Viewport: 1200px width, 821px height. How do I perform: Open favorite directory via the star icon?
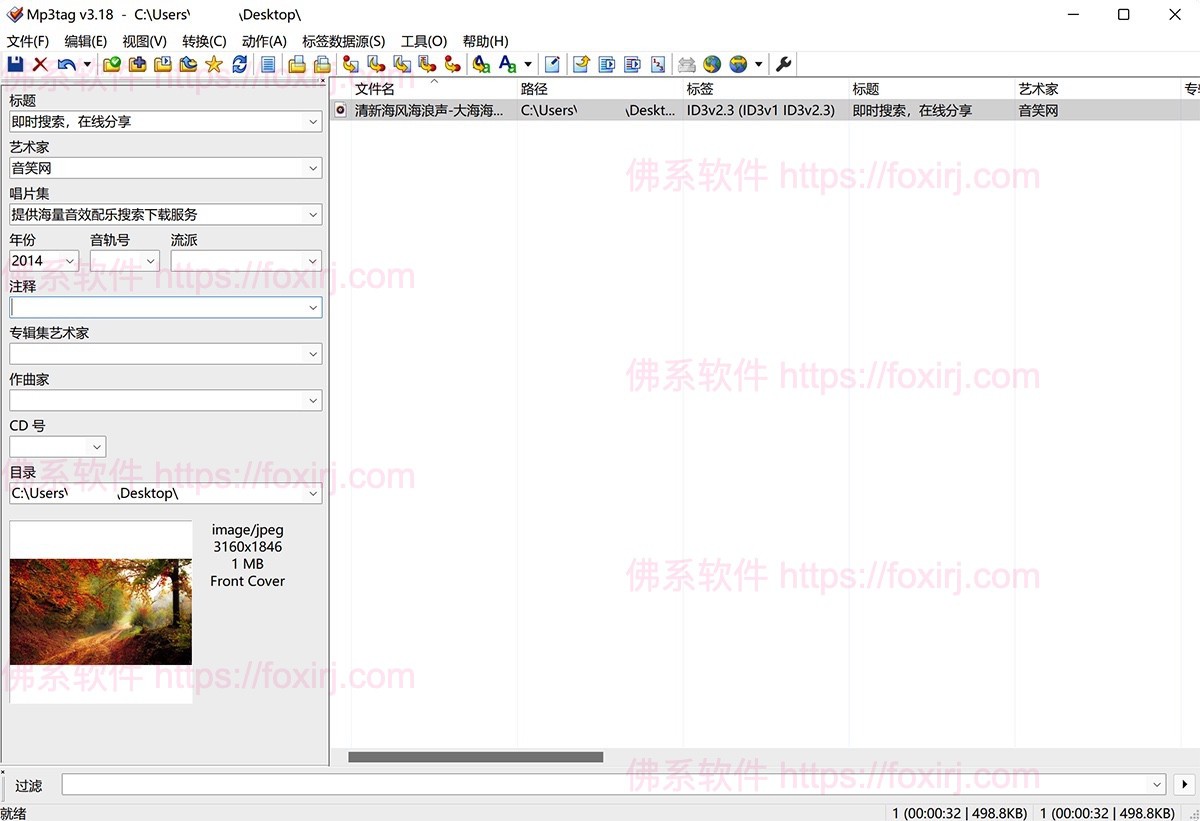pyautogui.click(x=213, y=64)
